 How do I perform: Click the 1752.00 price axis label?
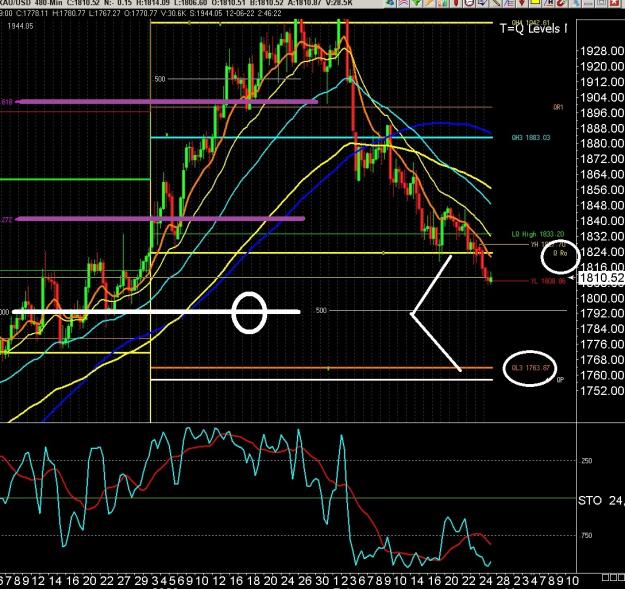pyautogui.click(x=602, y=391)
